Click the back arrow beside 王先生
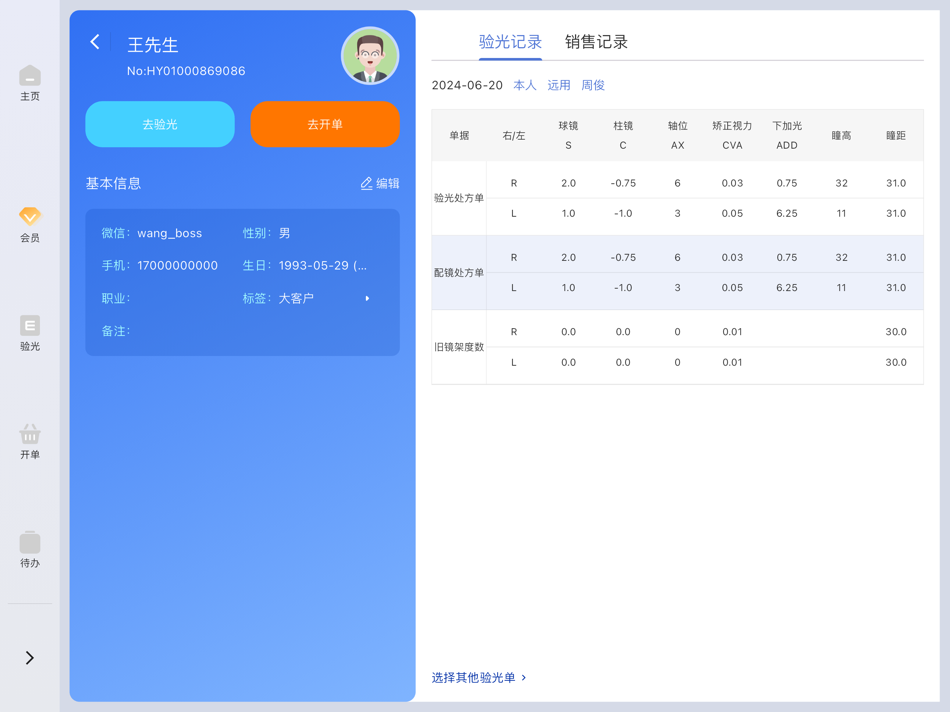Image resolution: width=950 pixels, height=712 pixels. tap(94, 43)
